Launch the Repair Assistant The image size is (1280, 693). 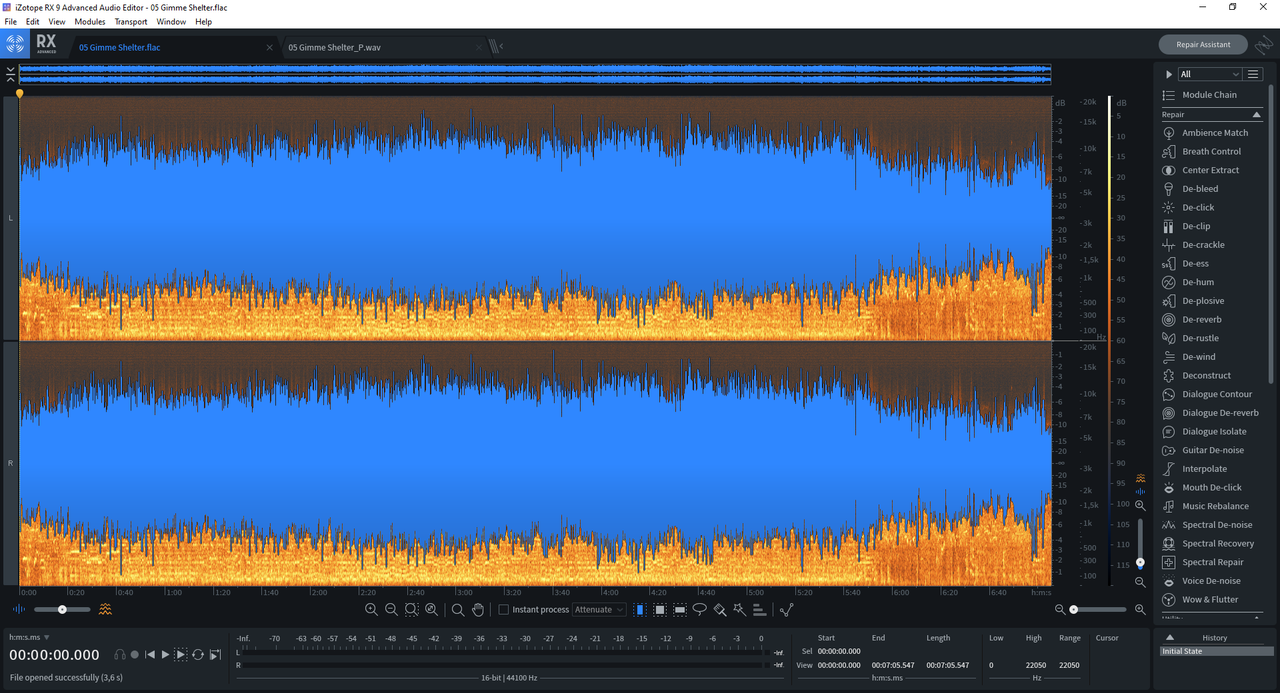point(1203,44)
